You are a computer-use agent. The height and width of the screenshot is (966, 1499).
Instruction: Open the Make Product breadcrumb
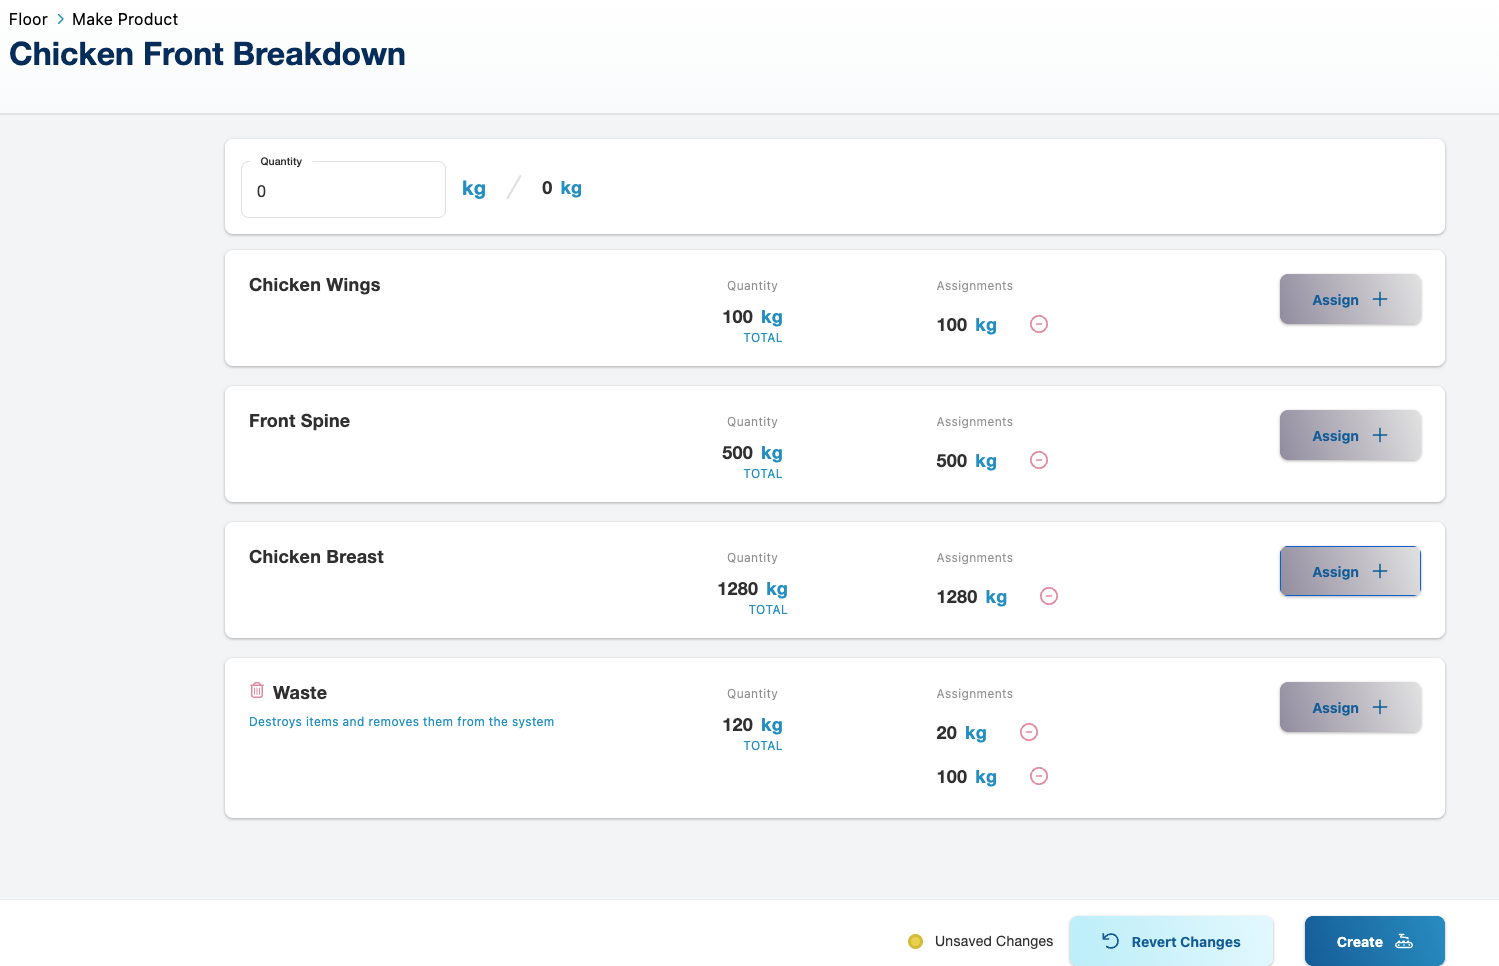coord(125,19)
